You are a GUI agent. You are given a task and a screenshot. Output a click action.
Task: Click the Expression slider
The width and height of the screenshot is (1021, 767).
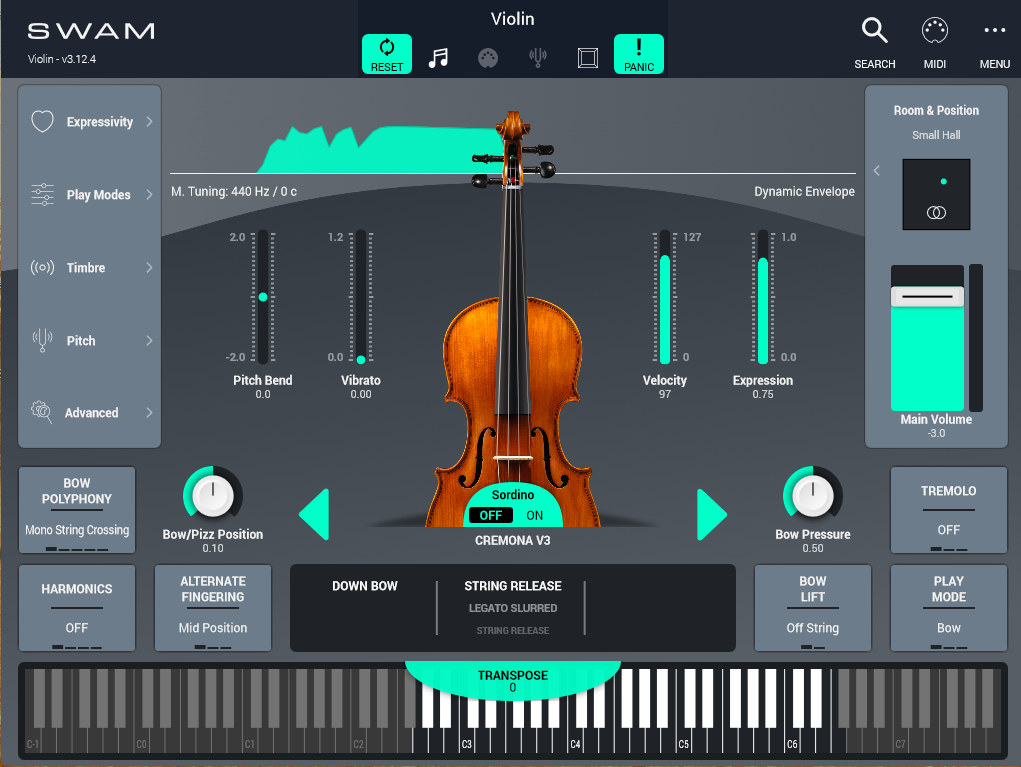tap(762, 297)
